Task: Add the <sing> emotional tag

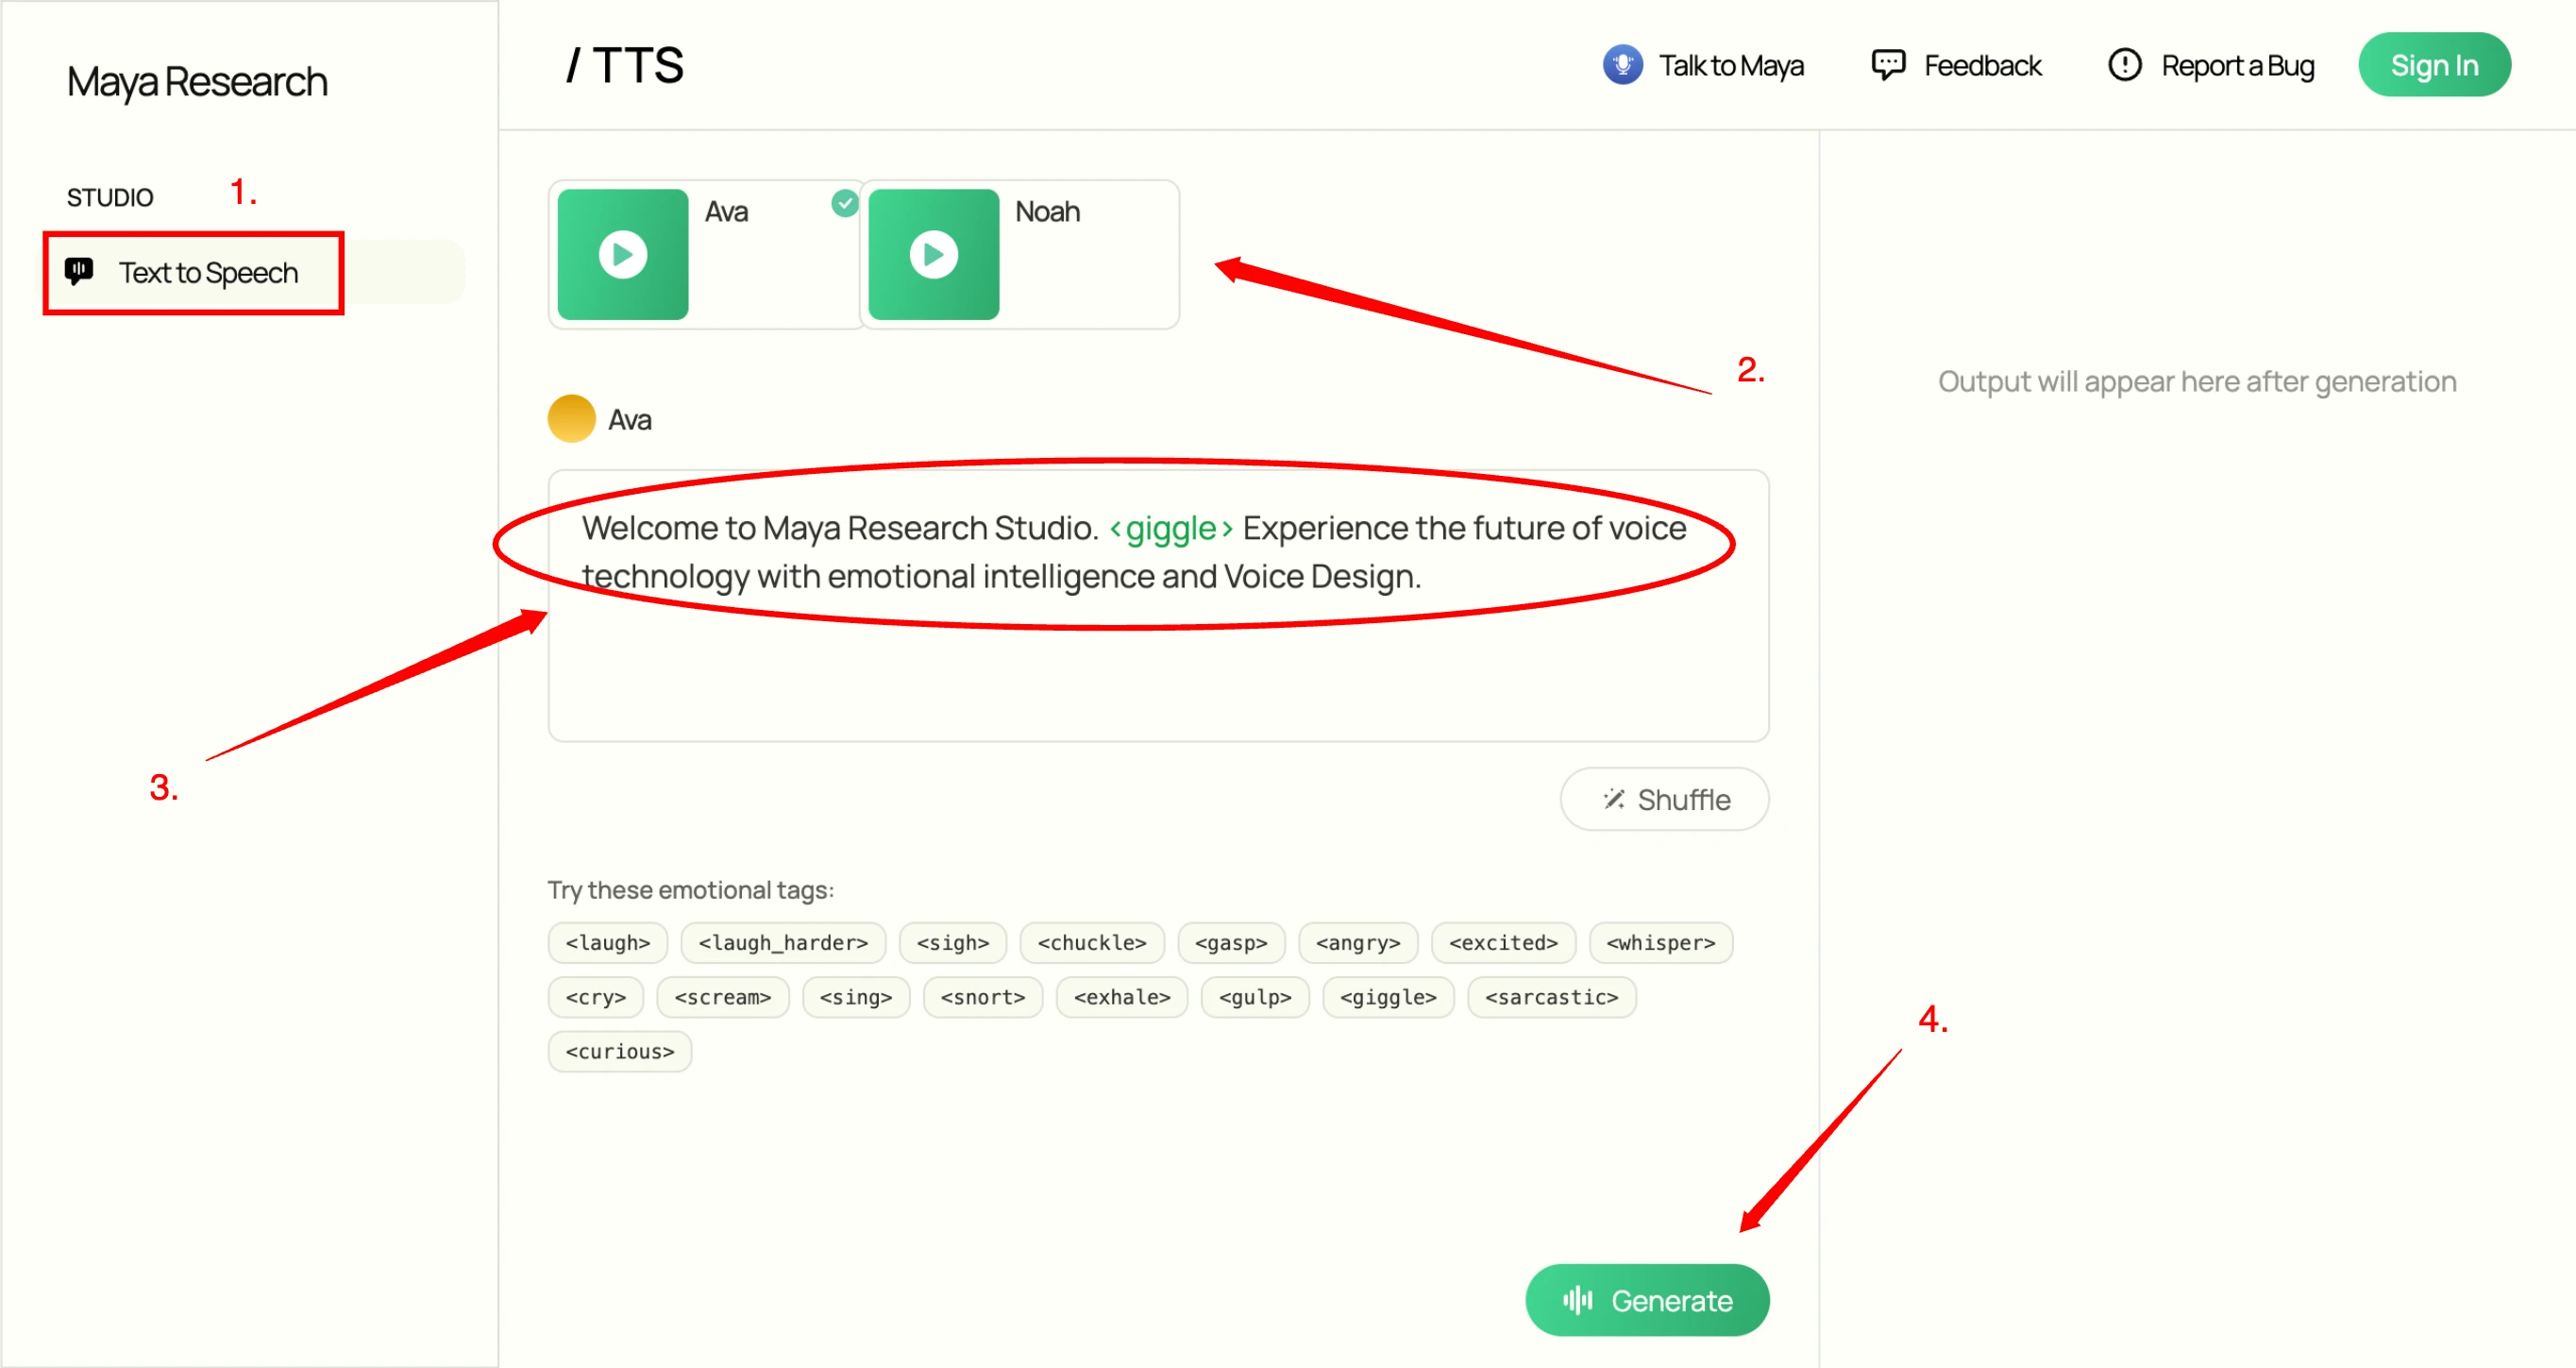Action: pos(855,996)
